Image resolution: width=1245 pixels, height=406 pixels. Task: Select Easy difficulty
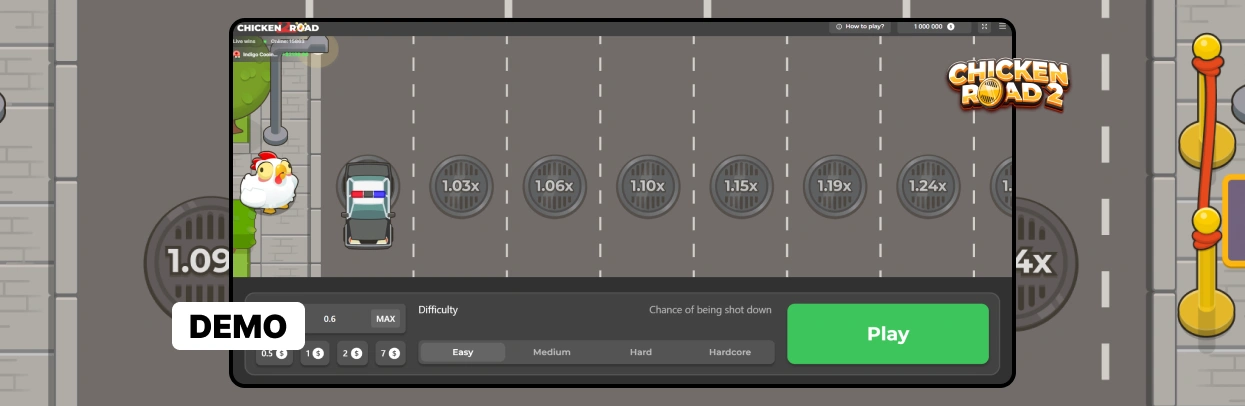tap(462, 352)
